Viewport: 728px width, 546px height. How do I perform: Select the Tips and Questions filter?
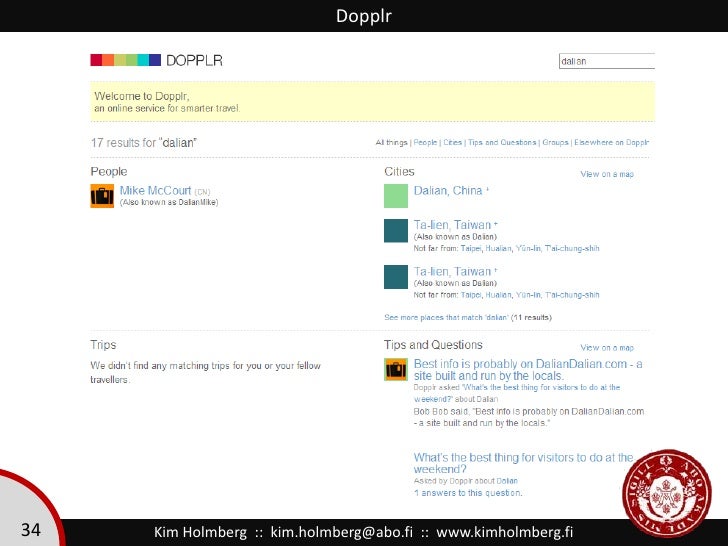(502, 143)
